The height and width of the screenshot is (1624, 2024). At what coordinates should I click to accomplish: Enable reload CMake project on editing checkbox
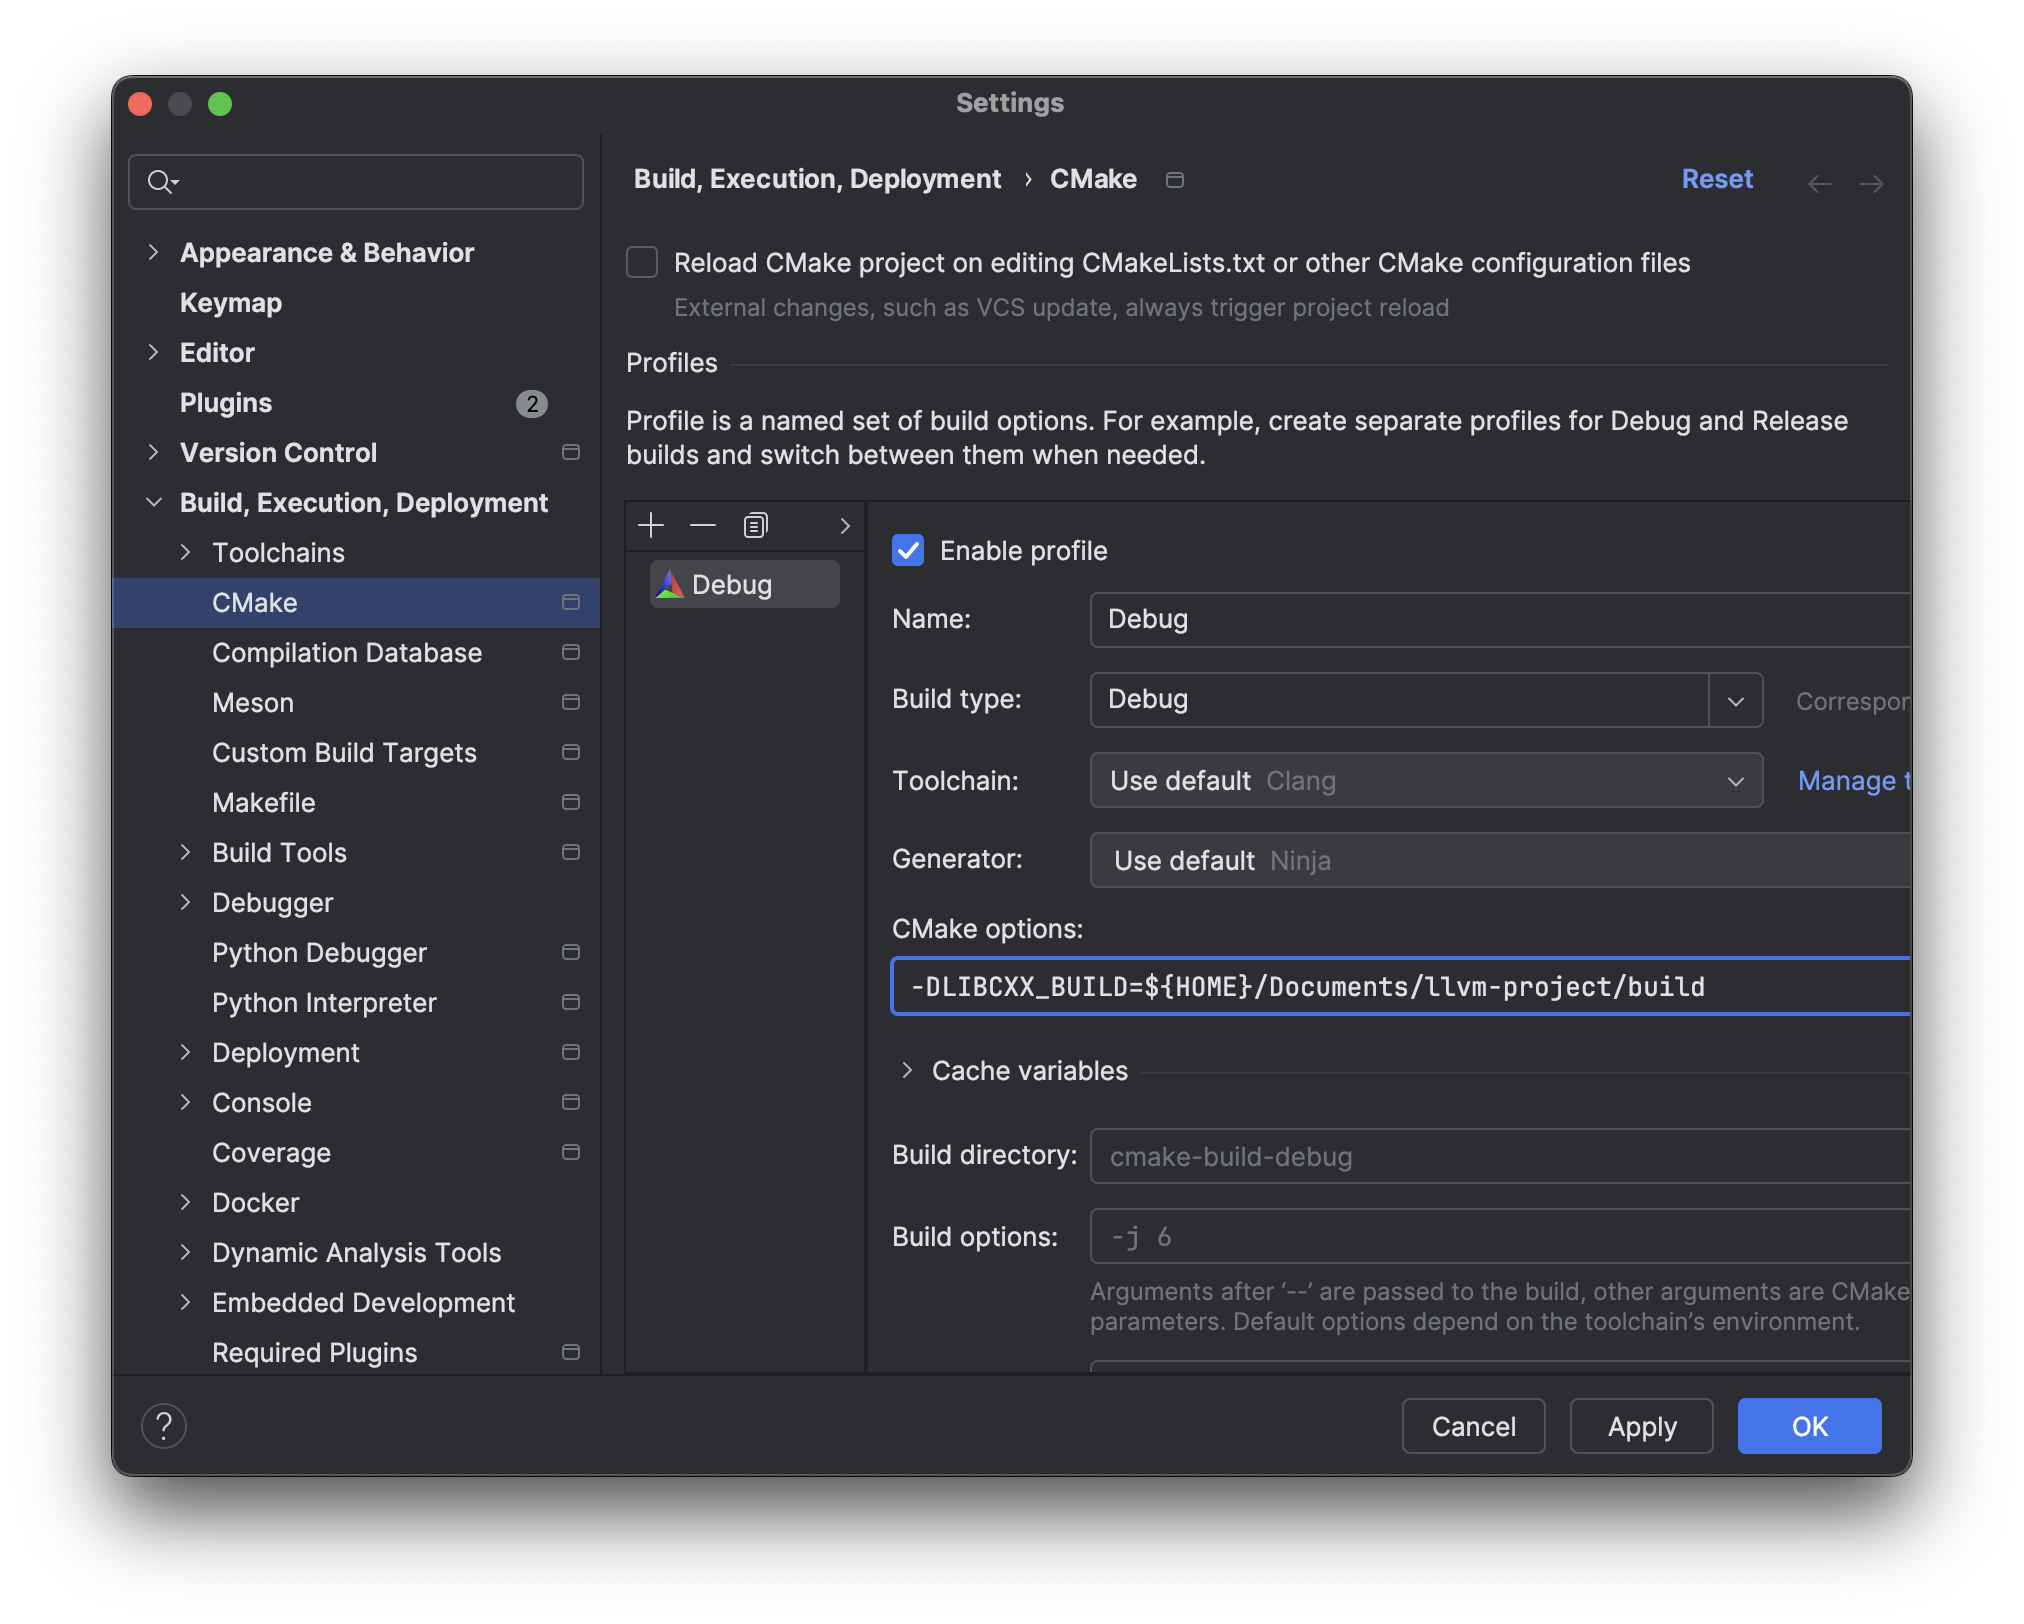coord(642,262)
